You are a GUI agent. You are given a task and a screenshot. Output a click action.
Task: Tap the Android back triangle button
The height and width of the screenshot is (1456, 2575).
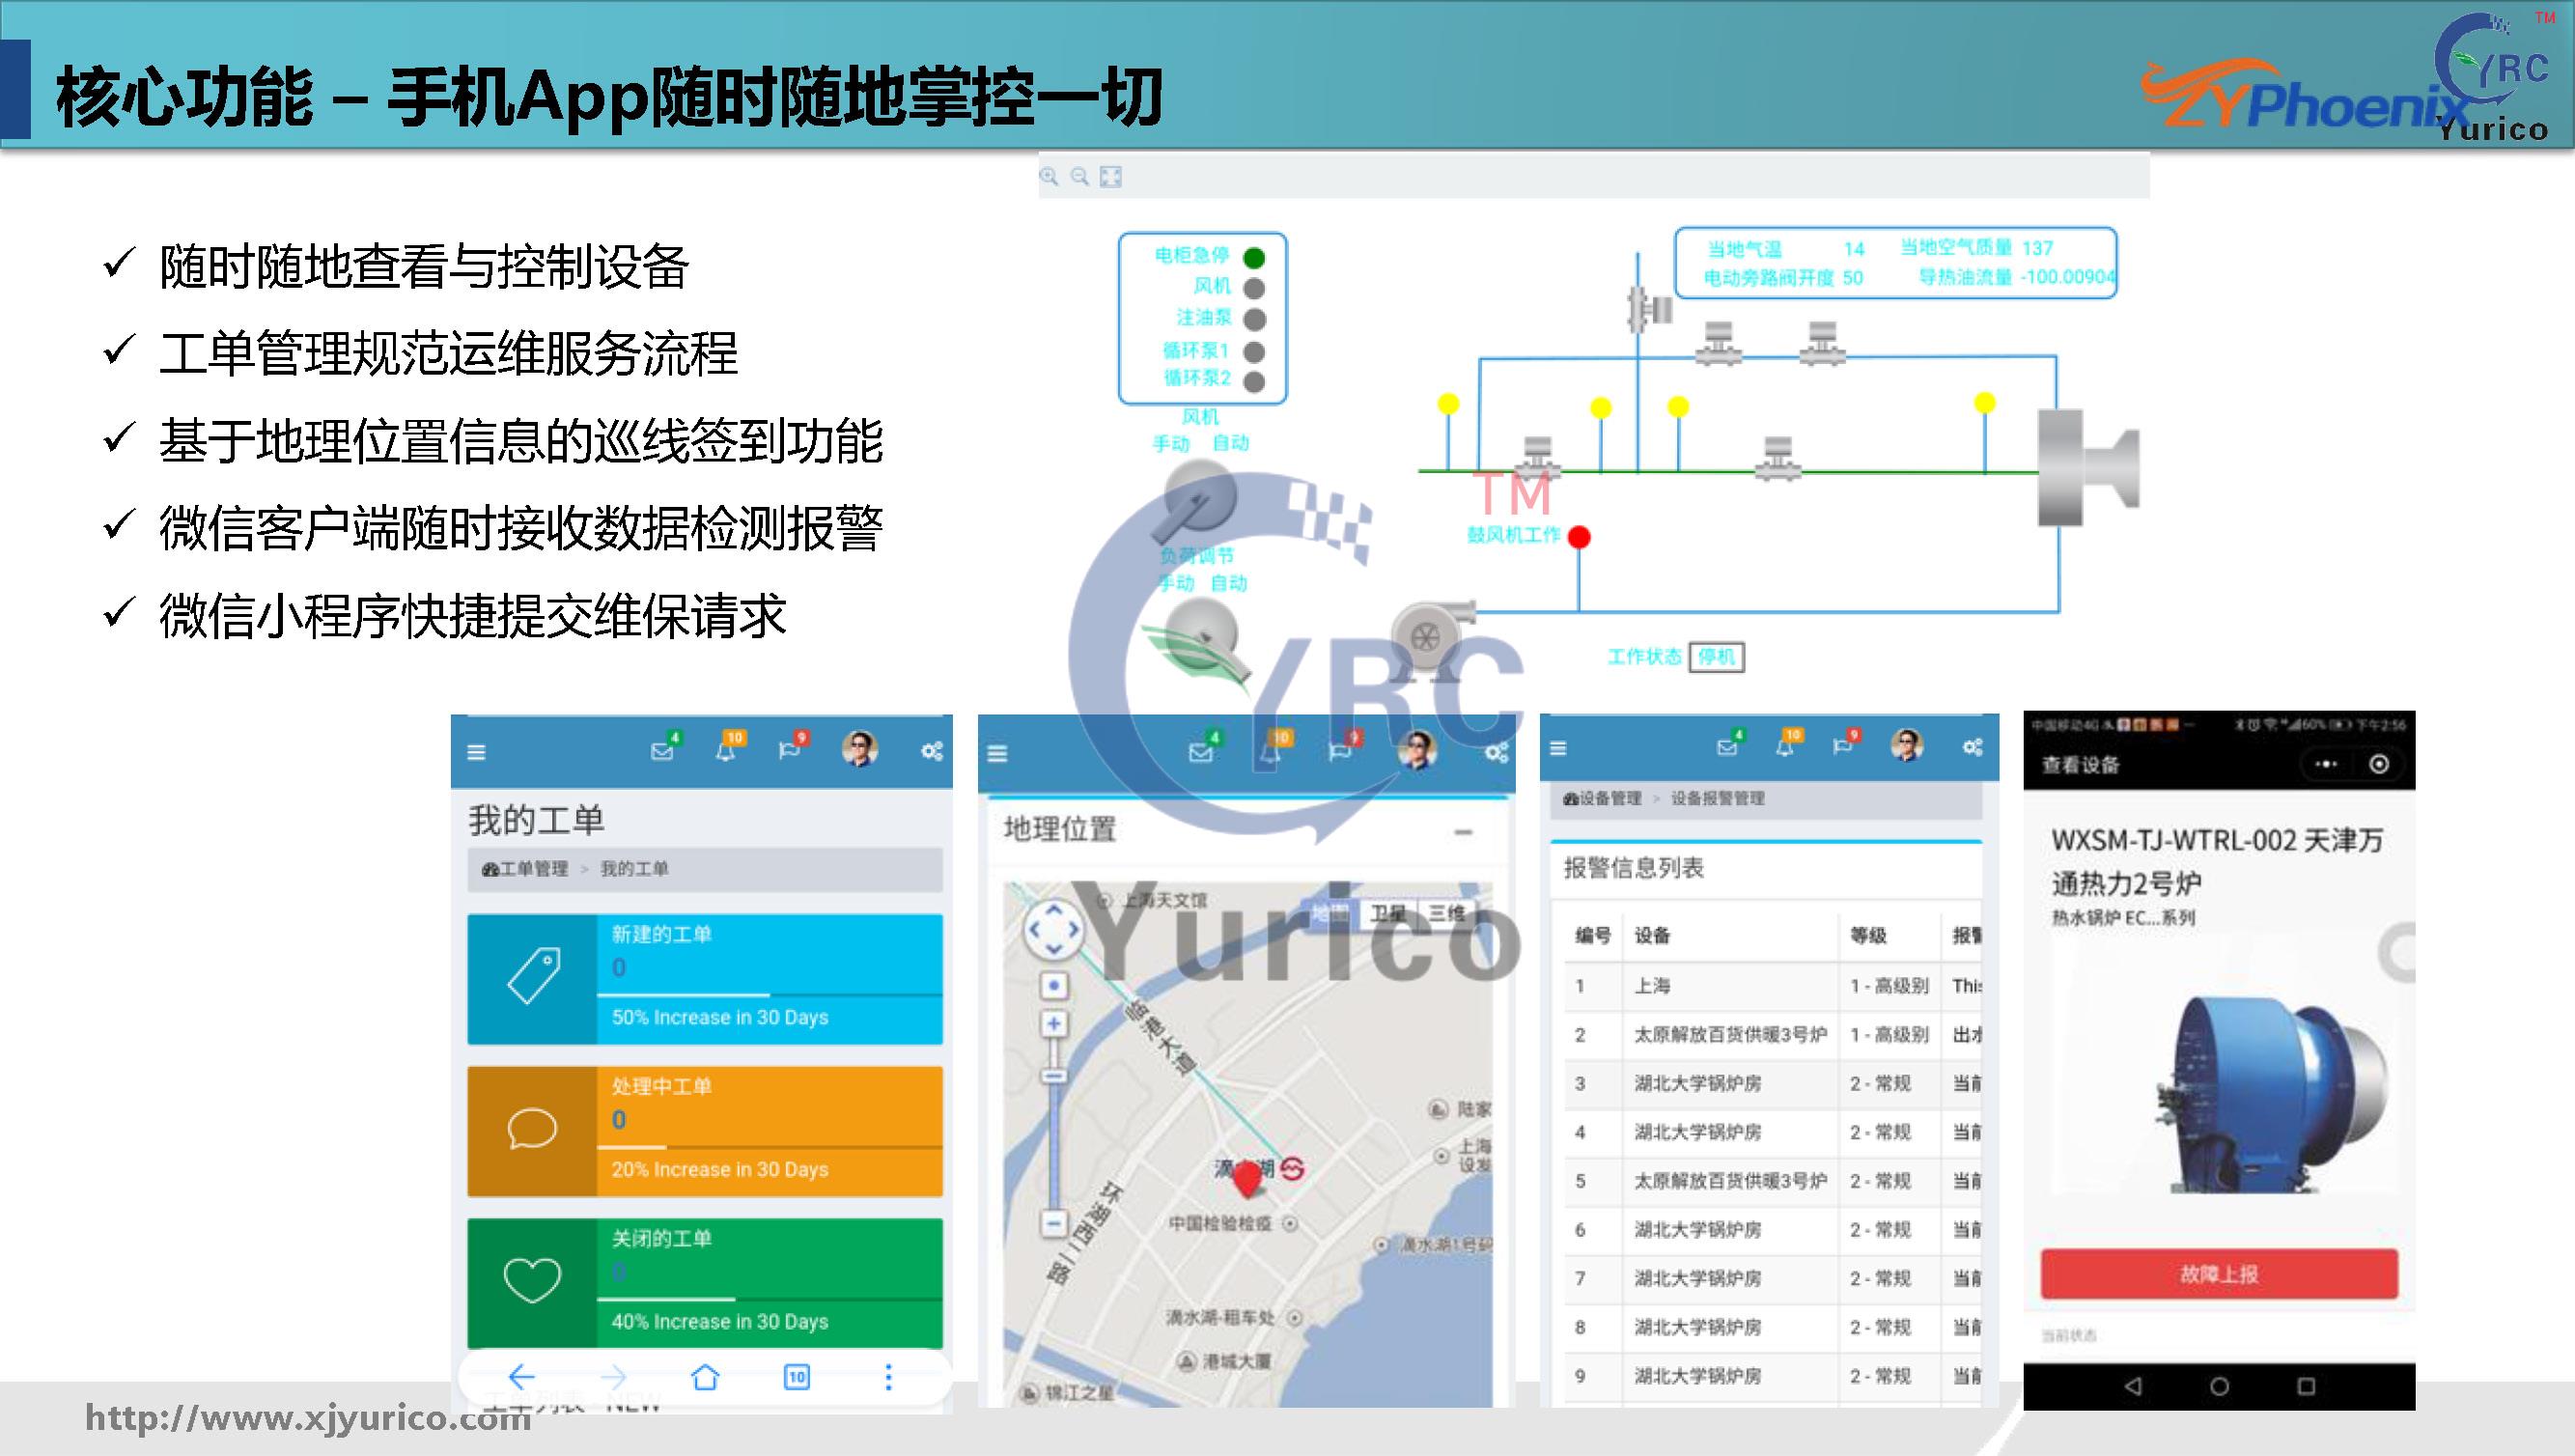(x=2132, y=1386)
